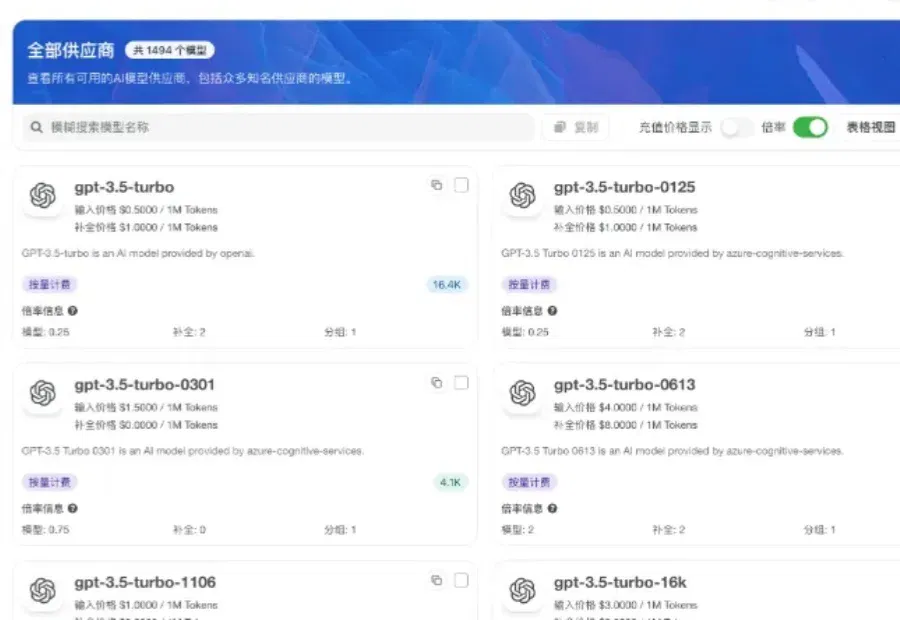
Task: Click the gpt-3.5-turbo-16k OpenAI logo icon
Action: coord(522,591)
